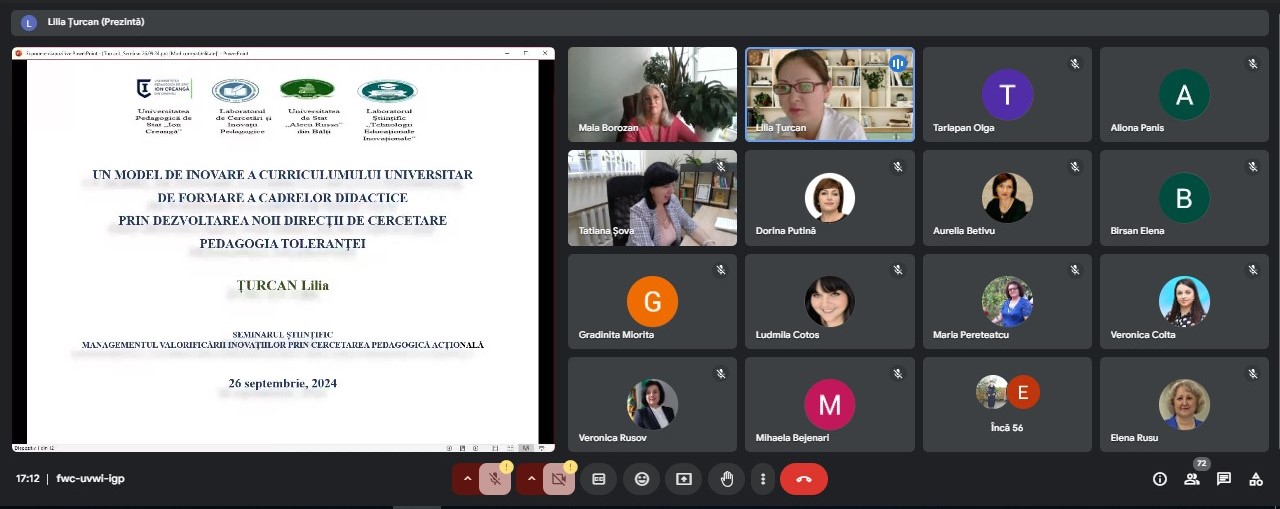The width and height of the screenshot is (1280, 509).
Task: Open meeting details info panel
Action: click(x=1160, y=479)
